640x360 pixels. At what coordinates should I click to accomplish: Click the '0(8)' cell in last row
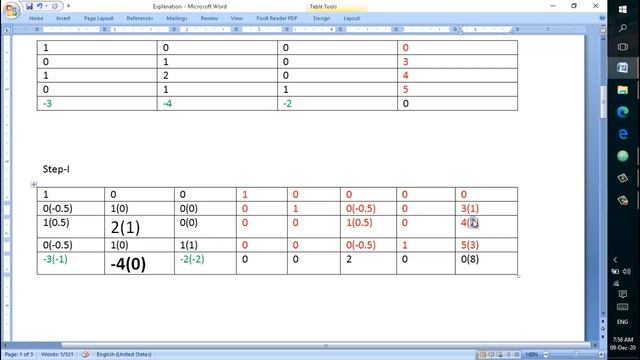[470, 259]
